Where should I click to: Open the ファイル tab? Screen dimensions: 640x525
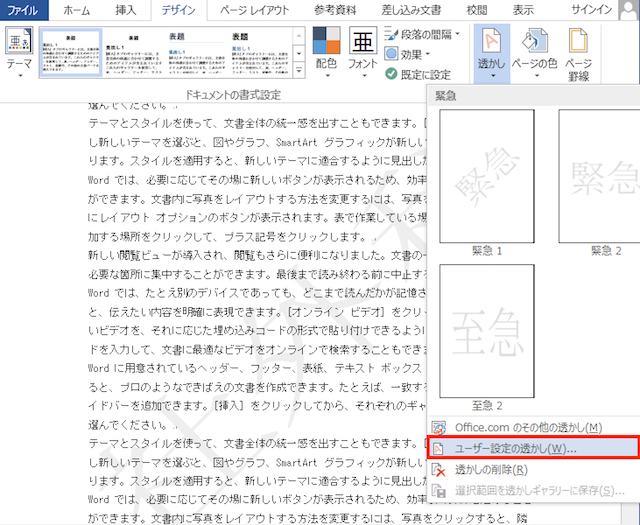24,10
